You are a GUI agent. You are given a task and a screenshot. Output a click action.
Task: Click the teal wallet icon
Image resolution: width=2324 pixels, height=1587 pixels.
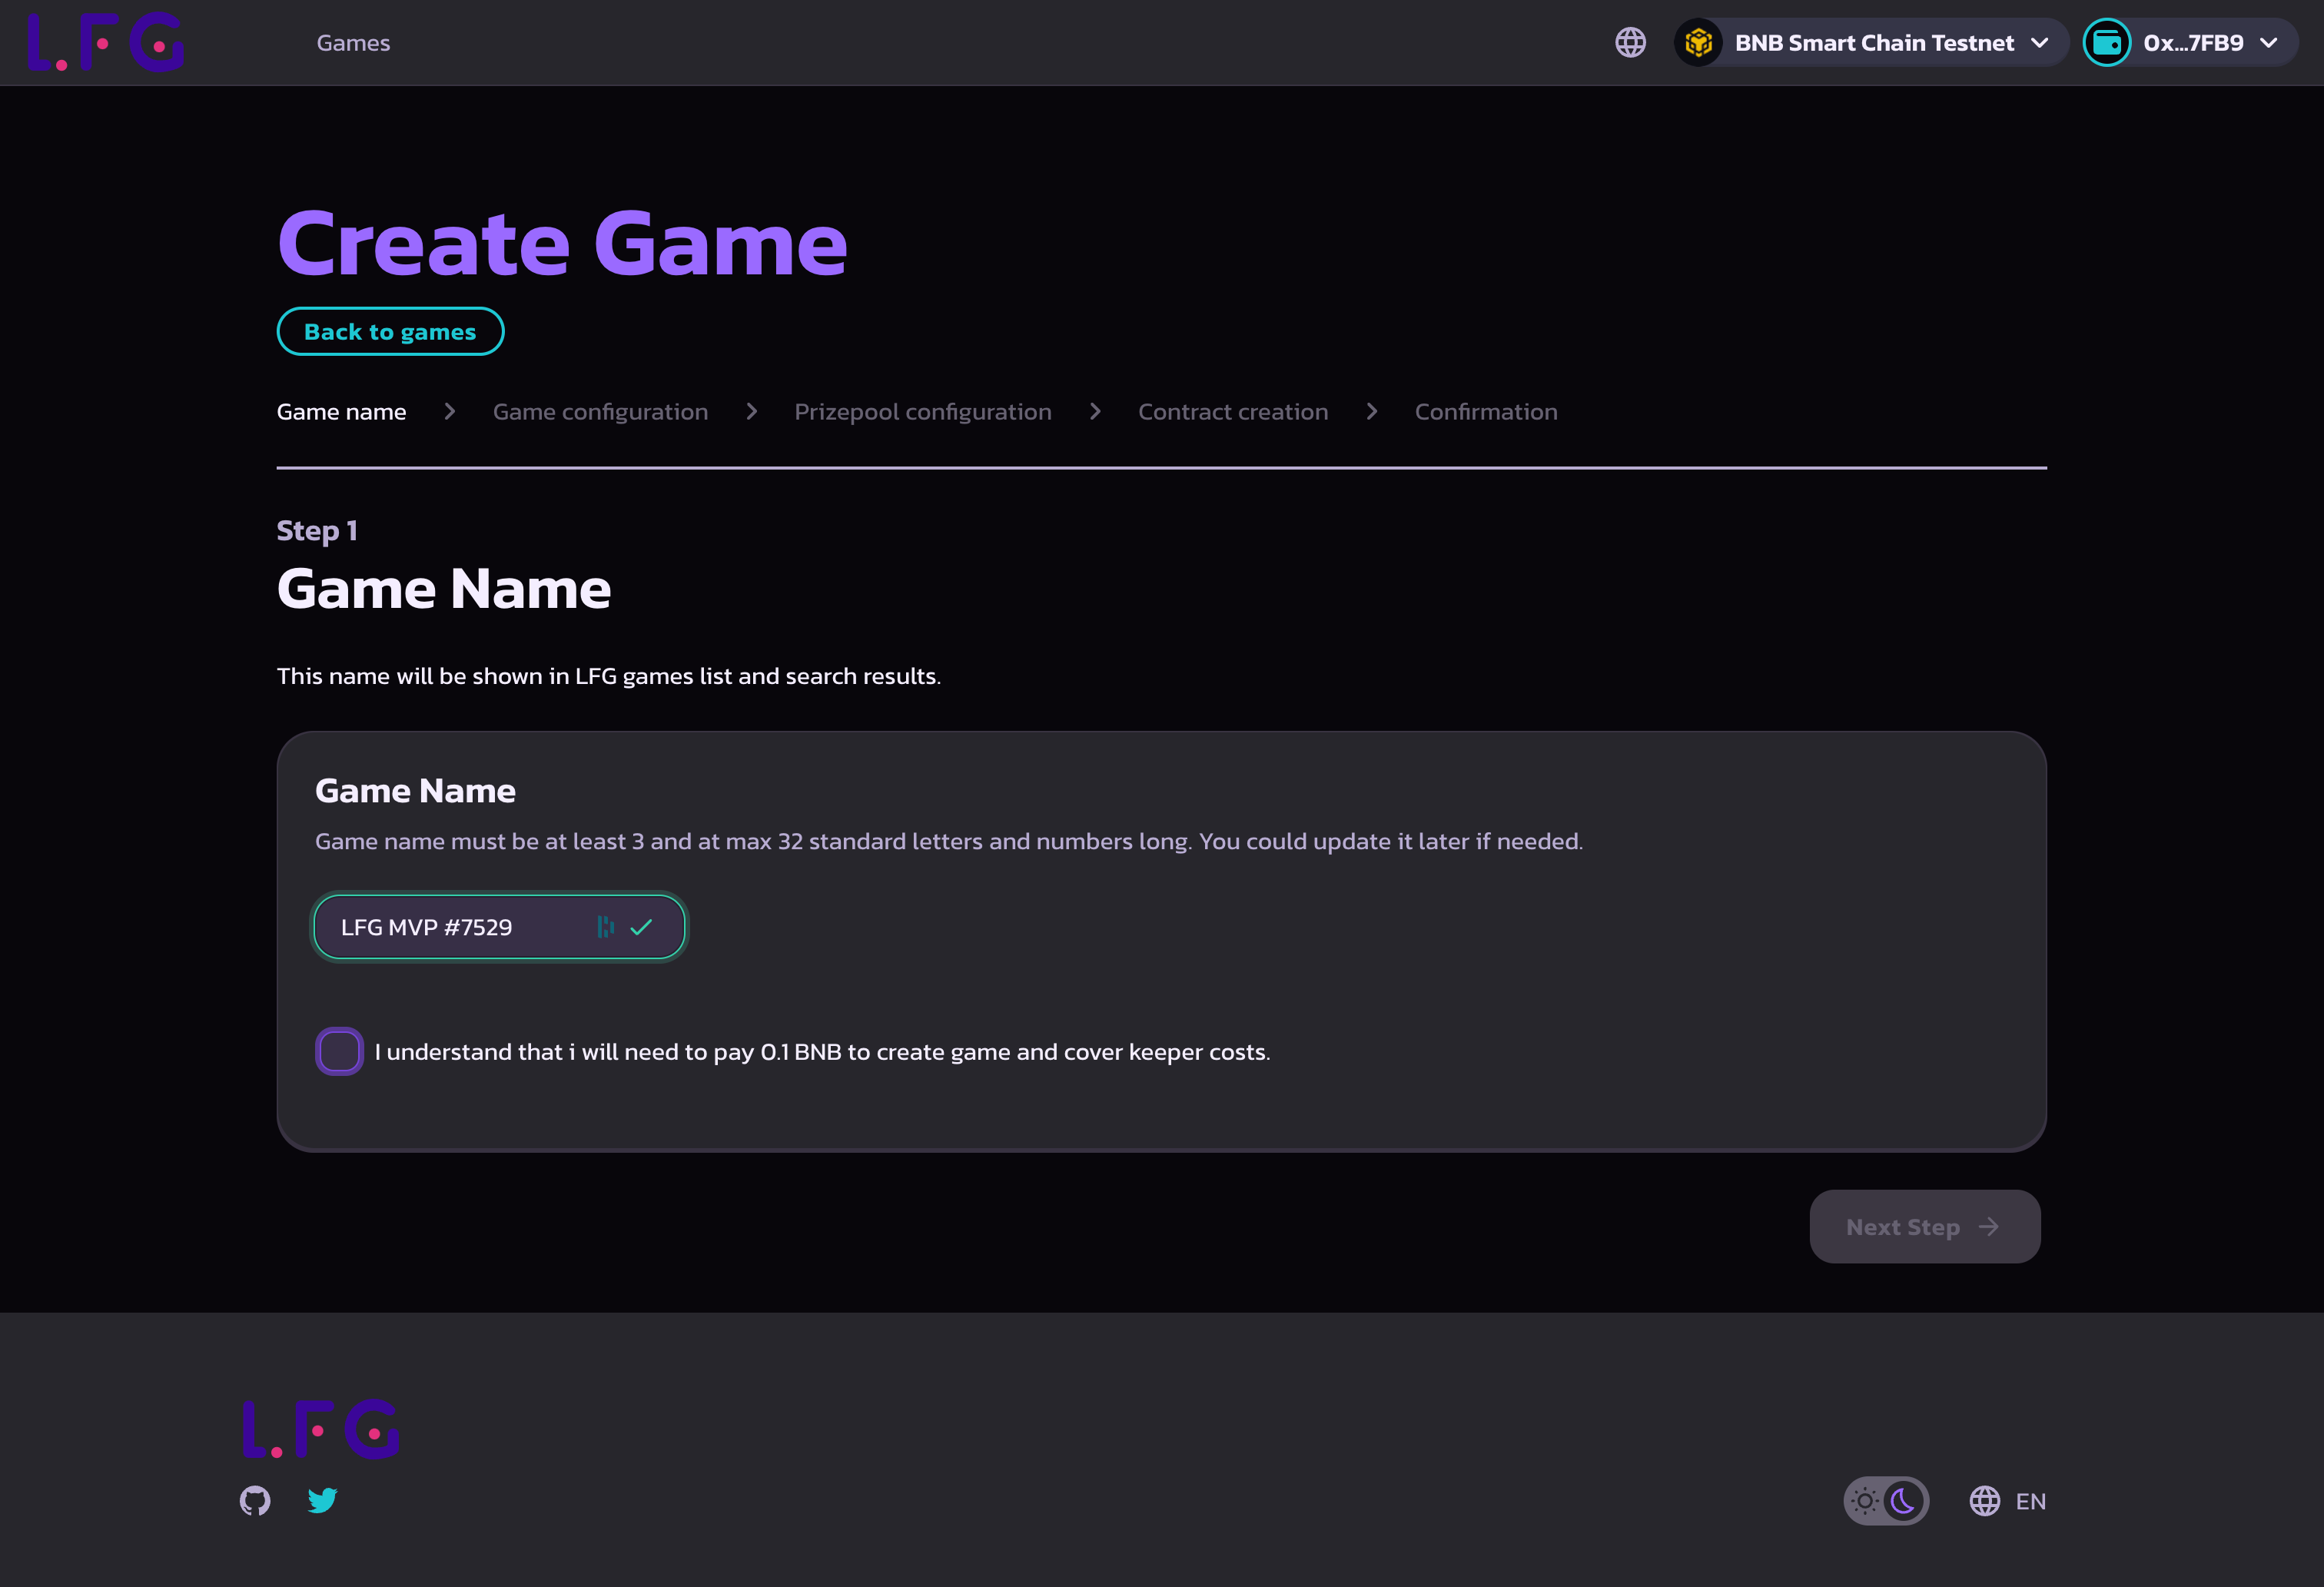[2106, 42]
